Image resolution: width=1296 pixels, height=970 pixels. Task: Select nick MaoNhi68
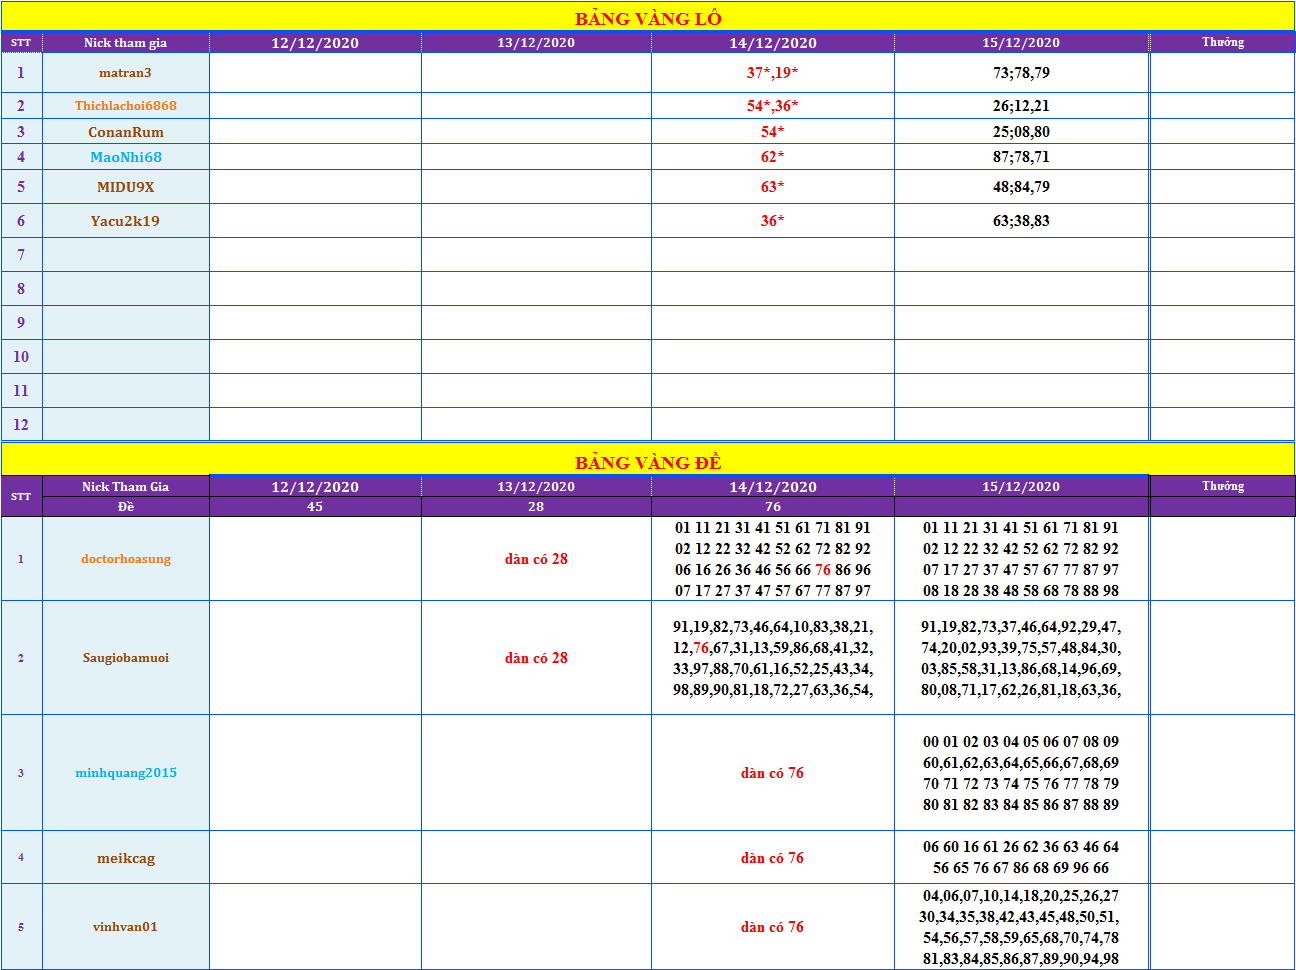(x=125, y=157)
